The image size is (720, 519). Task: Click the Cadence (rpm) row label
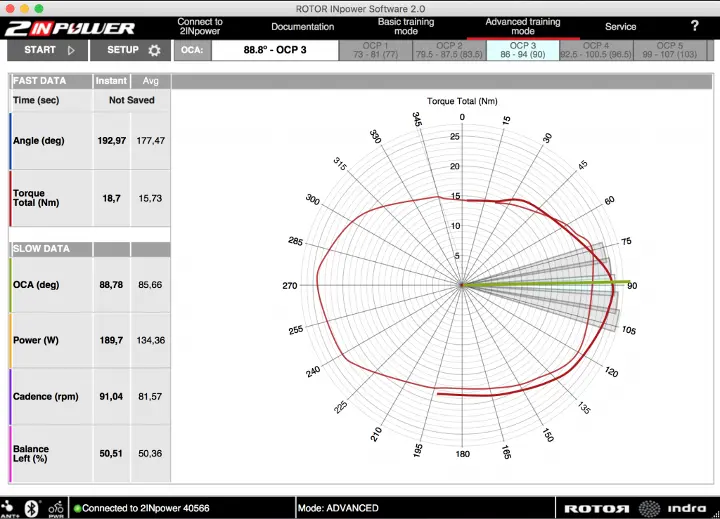[45, 396]
